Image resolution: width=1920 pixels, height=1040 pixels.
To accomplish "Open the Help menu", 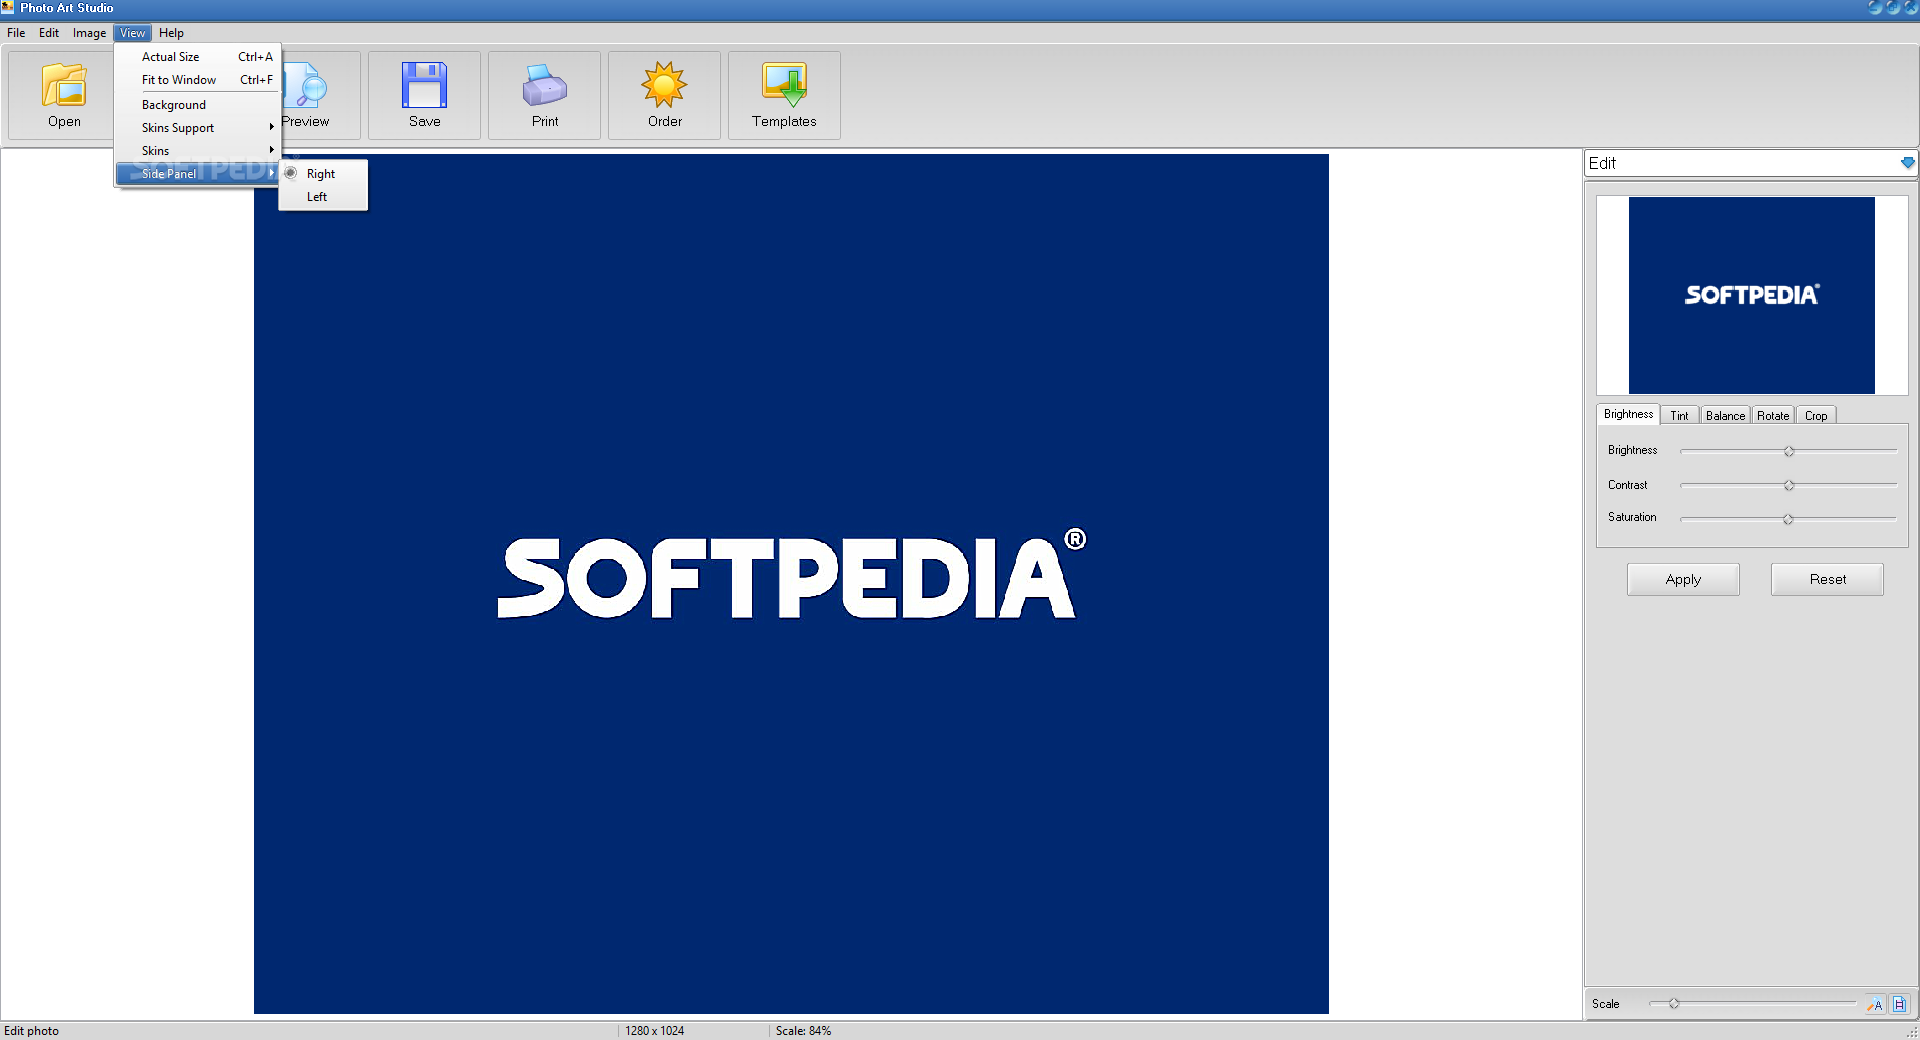I will [x=171, y=33].
